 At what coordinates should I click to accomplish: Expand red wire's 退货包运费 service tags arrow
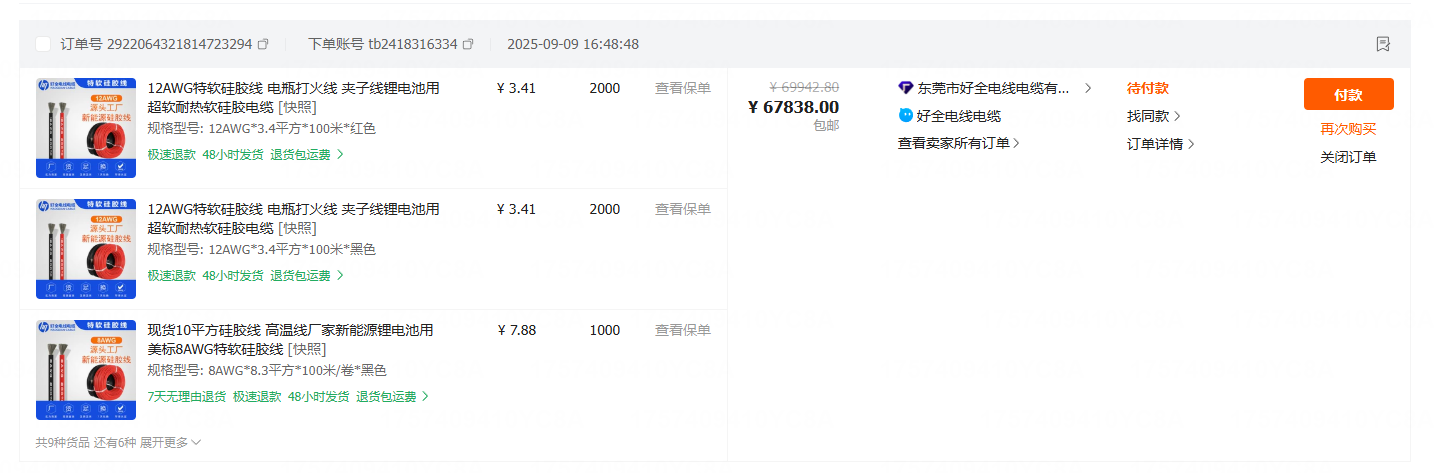(340, 154)
